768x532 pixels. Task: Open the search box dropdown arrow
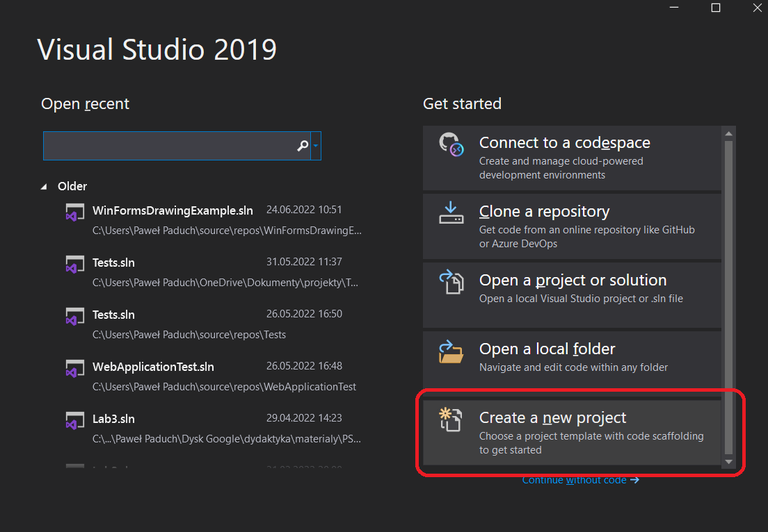(x=316, y=146)
